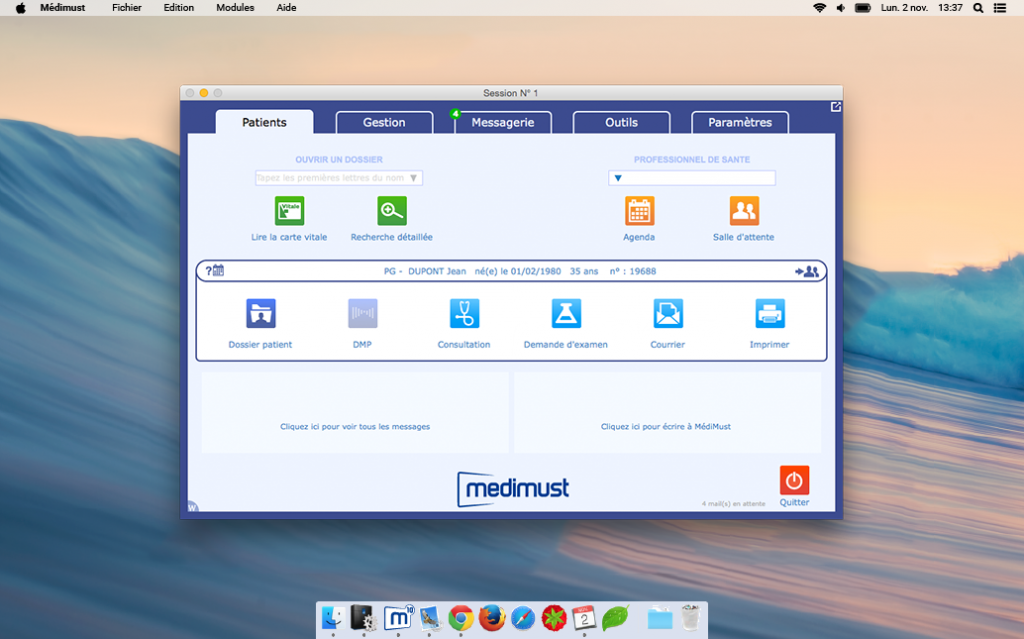Open the Modules menu

point(235,8)
